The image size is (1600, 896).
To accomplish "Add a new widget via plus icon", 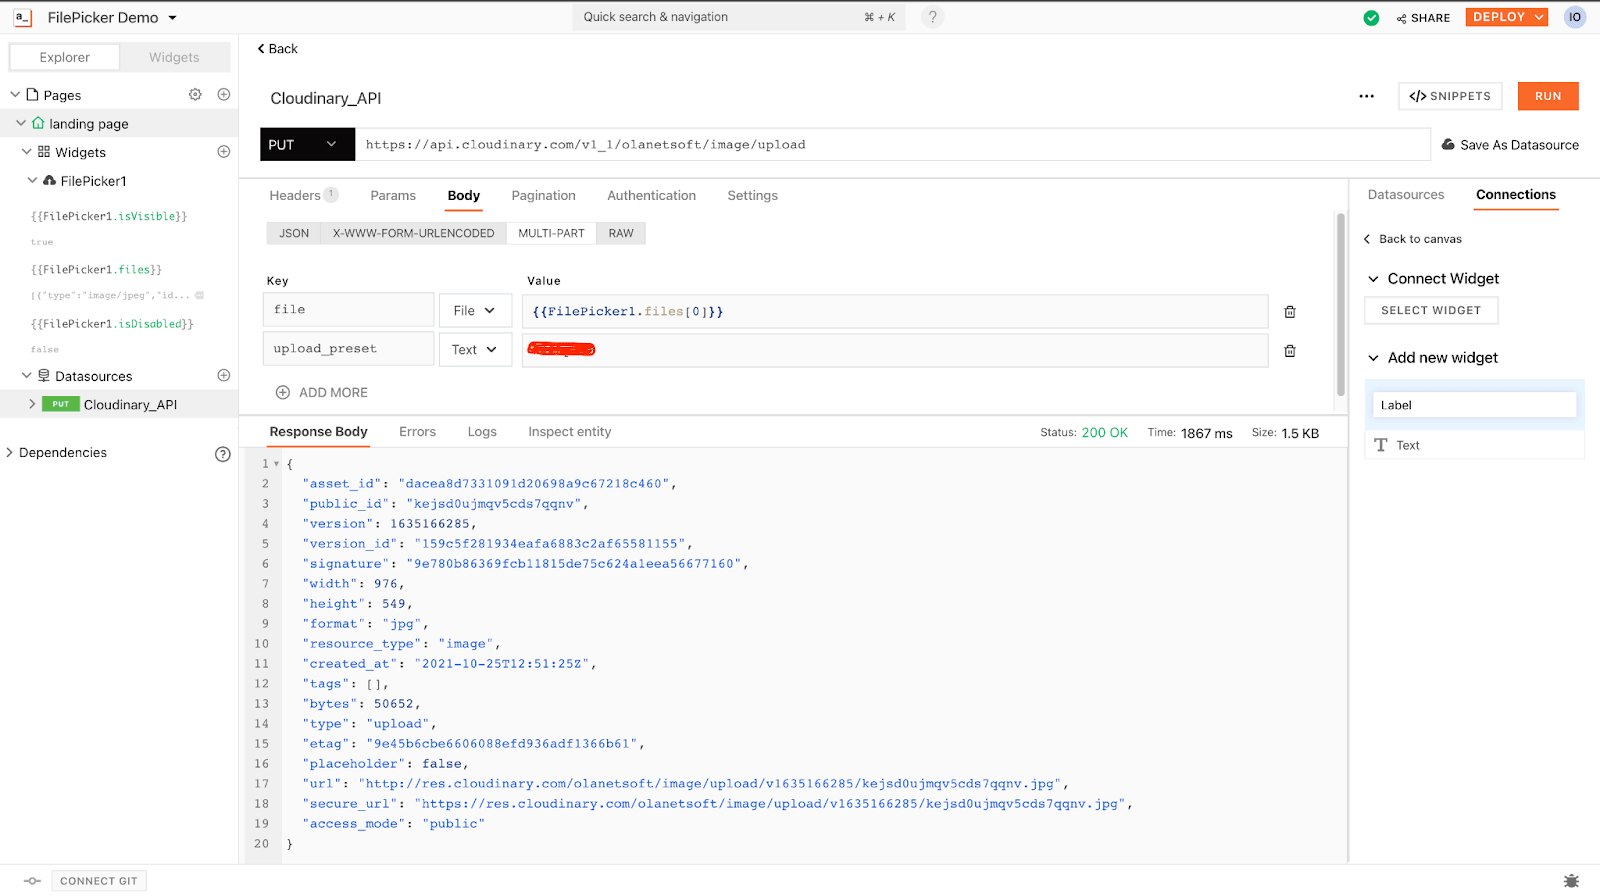I will 224,152.
